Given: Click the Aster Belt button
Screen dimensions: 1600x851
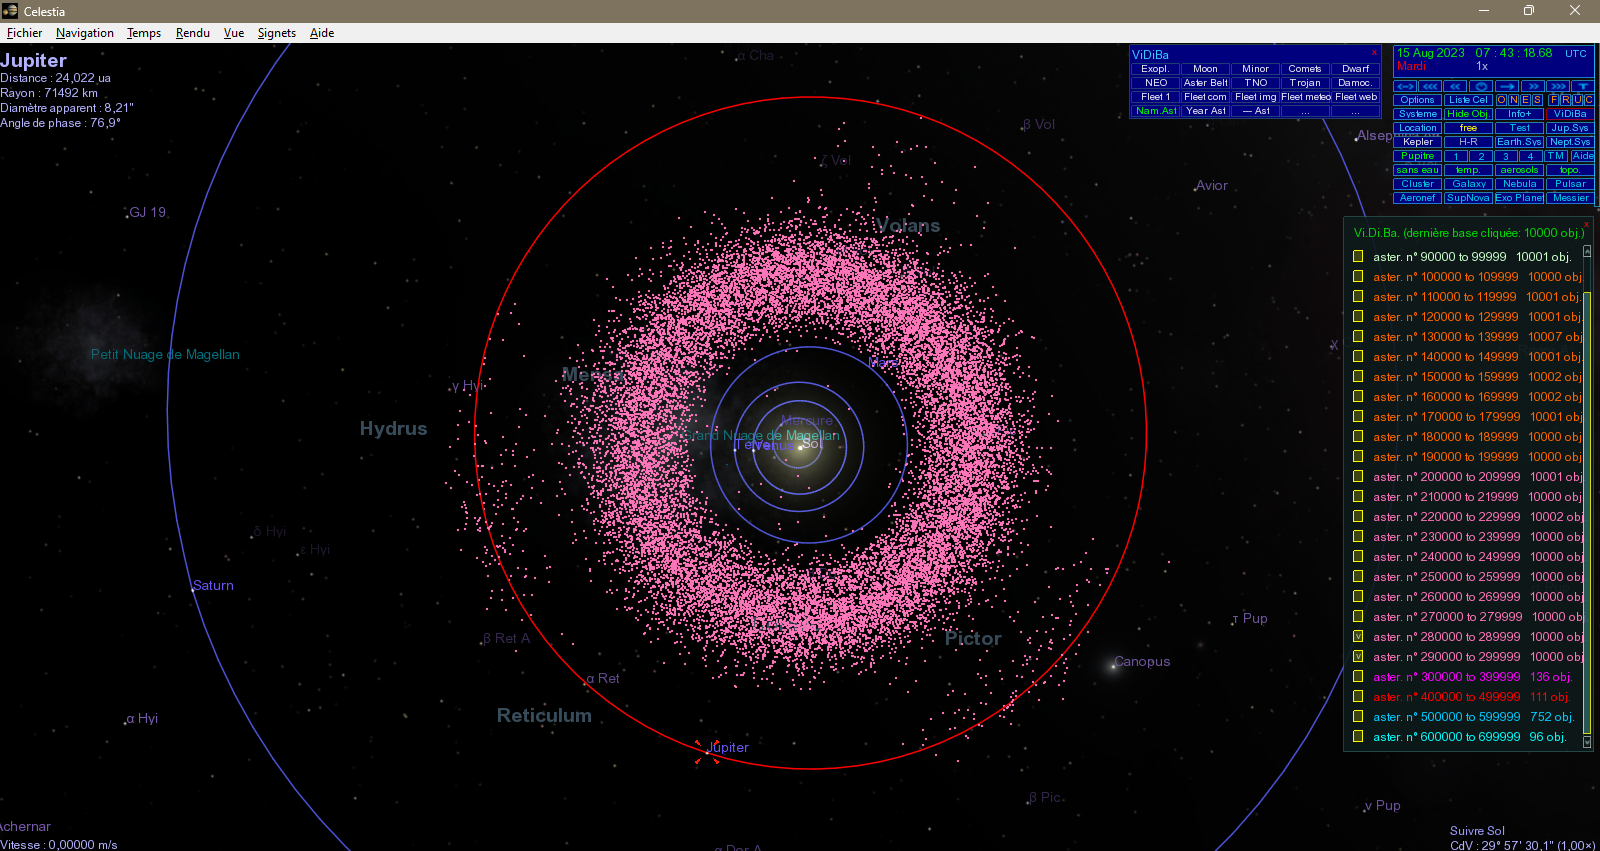Looking at the screenshot, I should 1206,83.
